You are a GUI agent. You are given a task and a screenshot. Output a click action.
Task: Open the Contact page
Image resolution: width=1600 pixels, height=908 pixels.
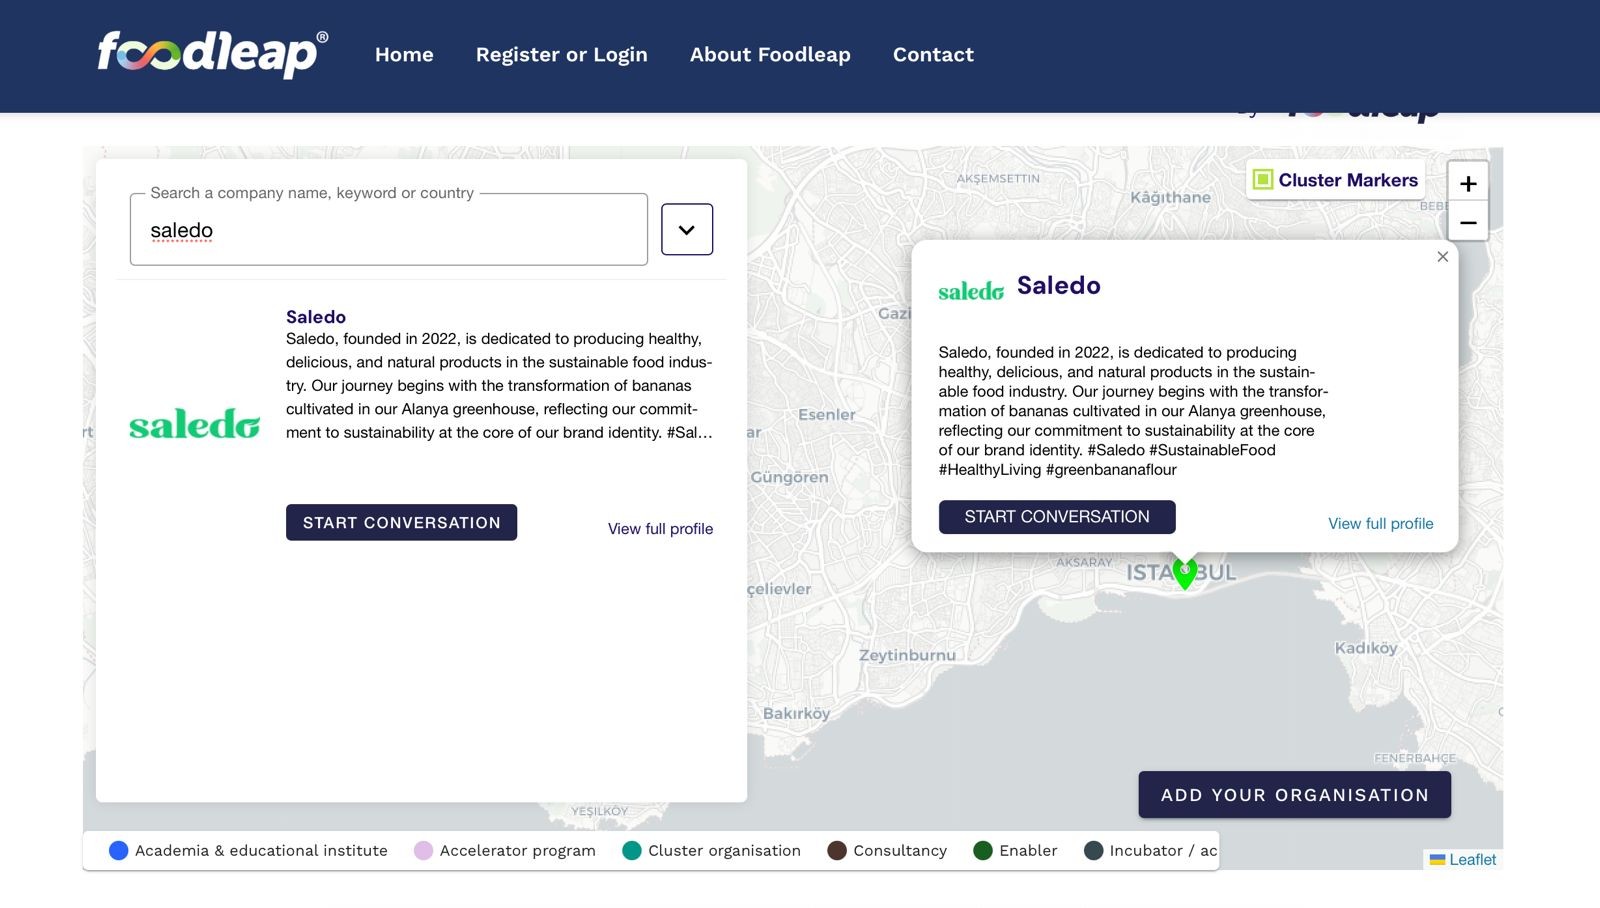933,55
